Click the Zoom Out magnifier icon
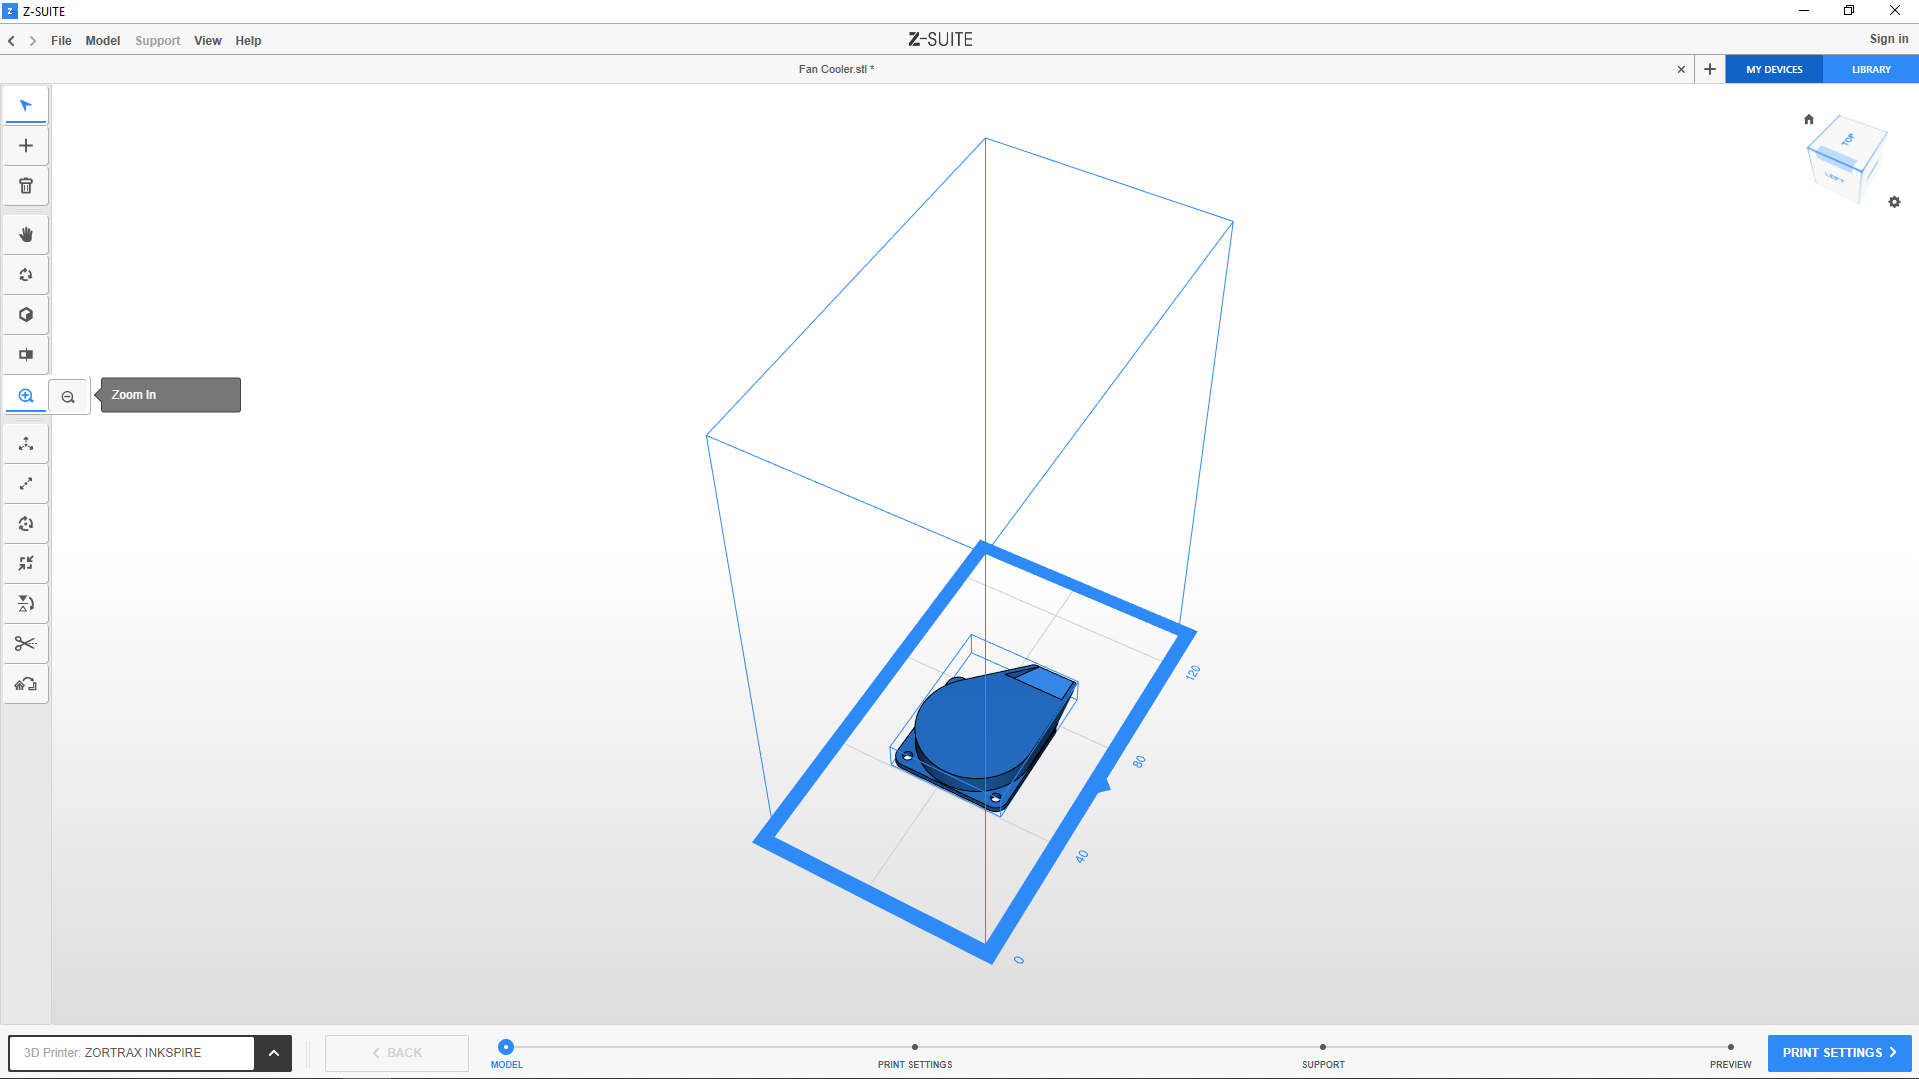 click(68, 397)
